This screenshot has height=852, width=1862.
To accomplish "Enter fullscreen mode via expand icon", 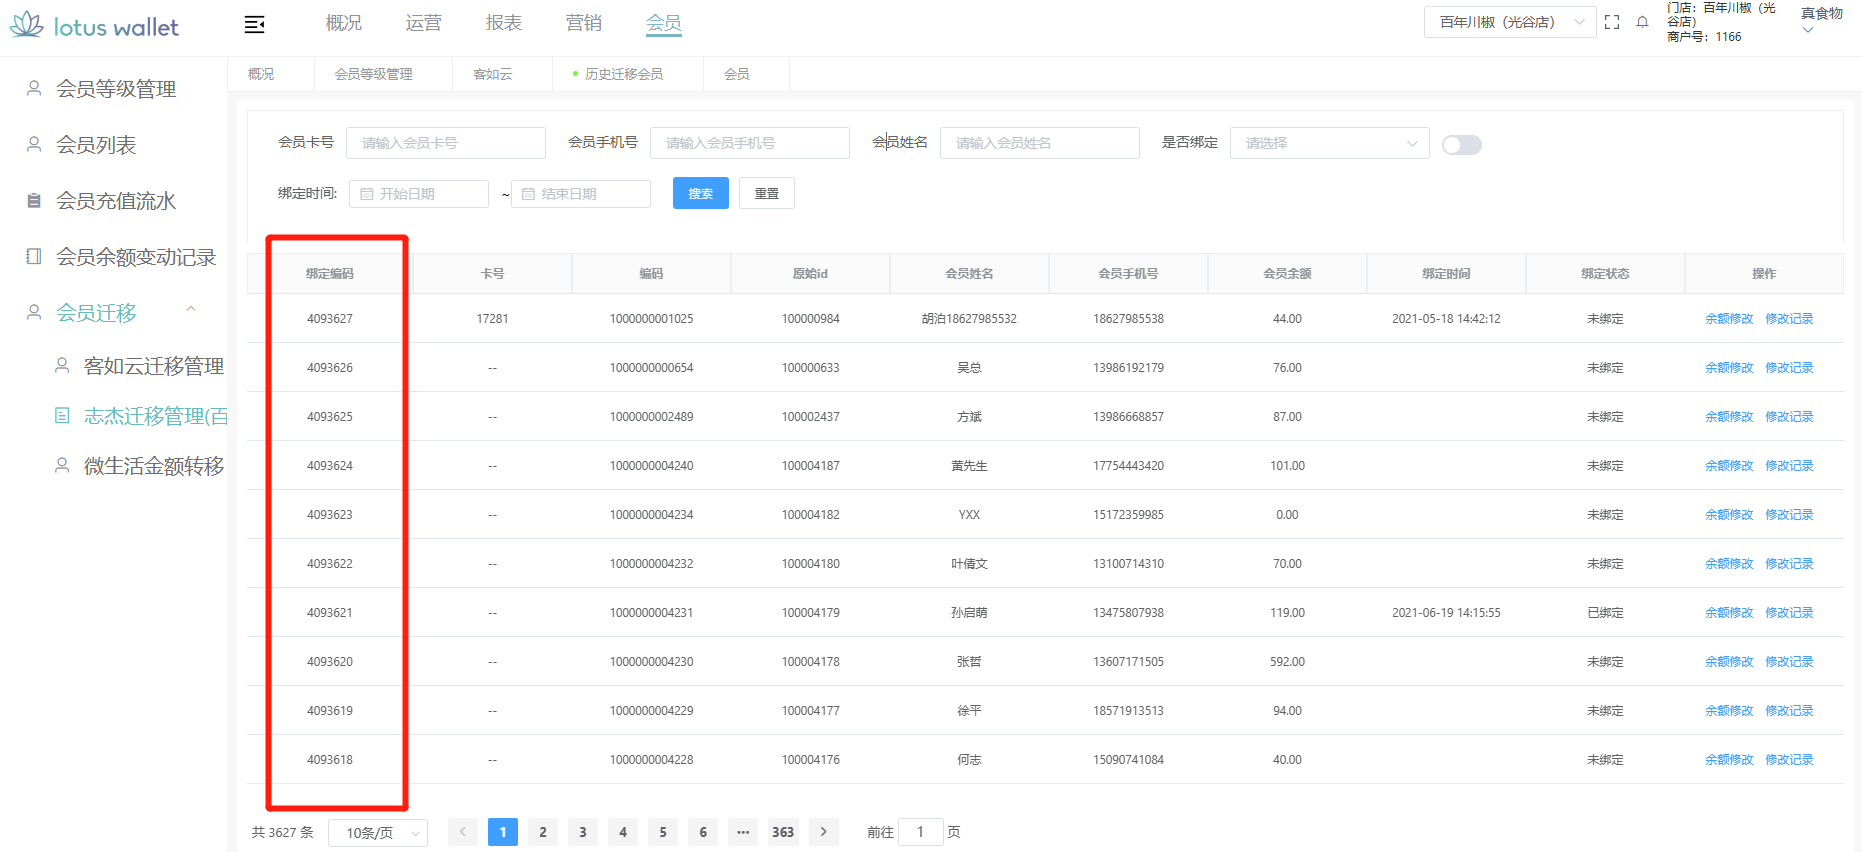I will click(1611, 22).
